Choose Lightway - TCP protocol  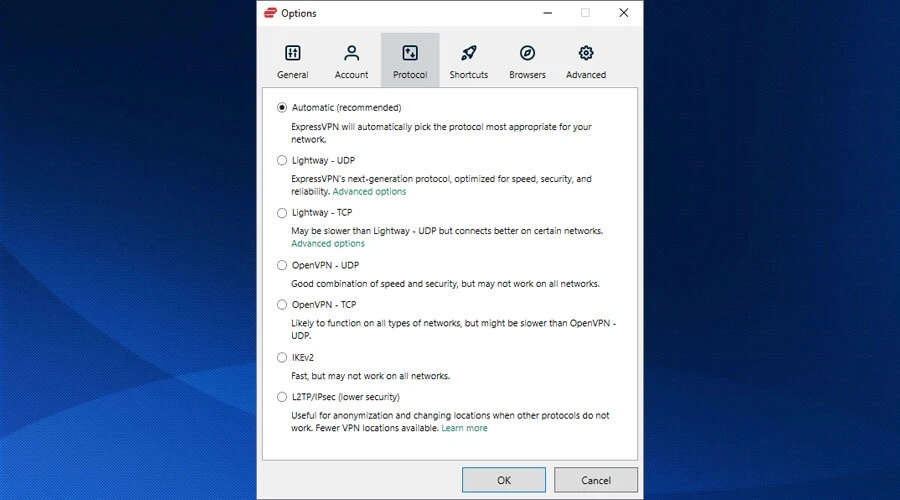[x=282, y=213]
